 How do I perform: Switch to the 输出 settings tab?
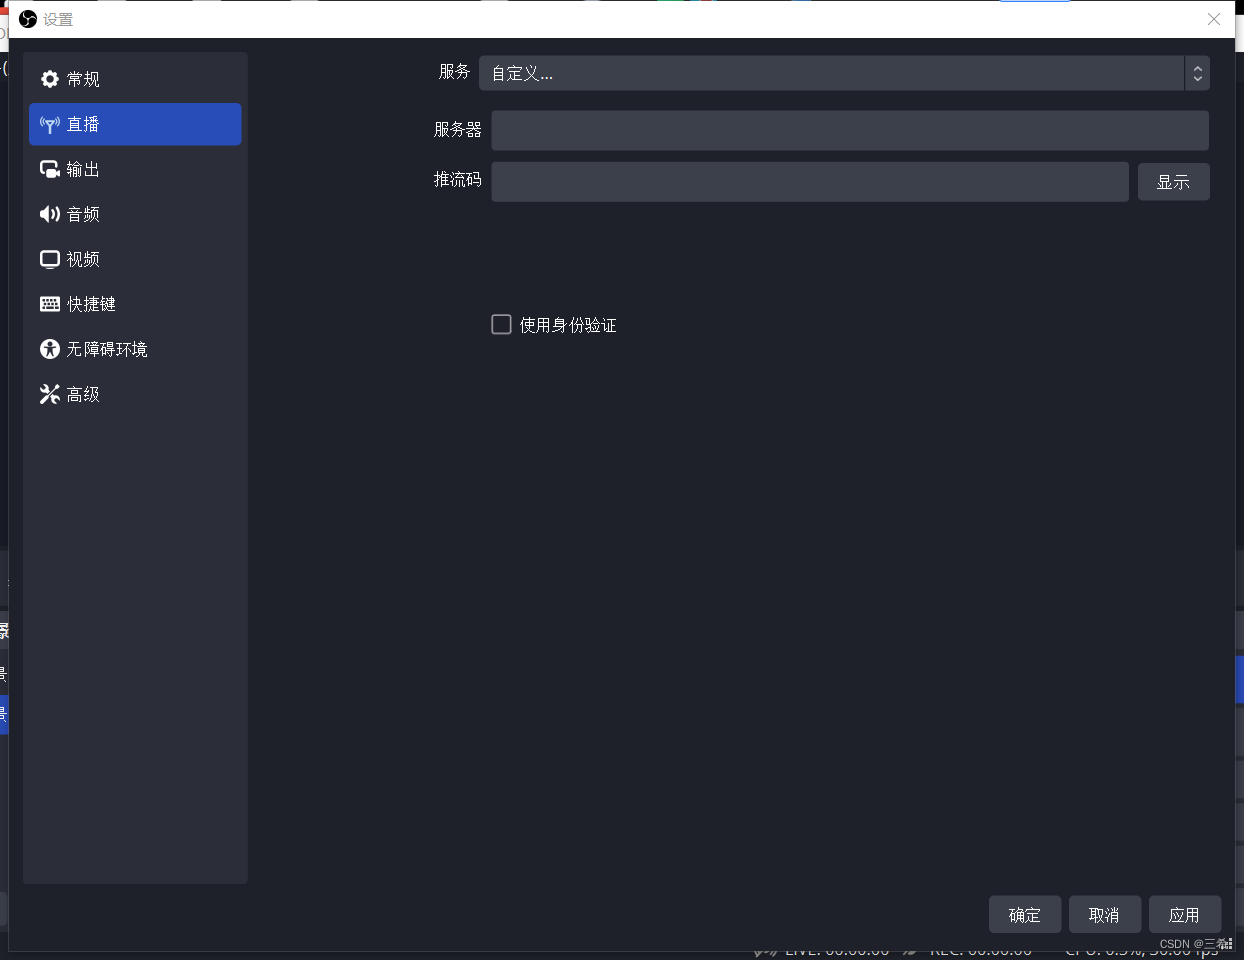135,169
